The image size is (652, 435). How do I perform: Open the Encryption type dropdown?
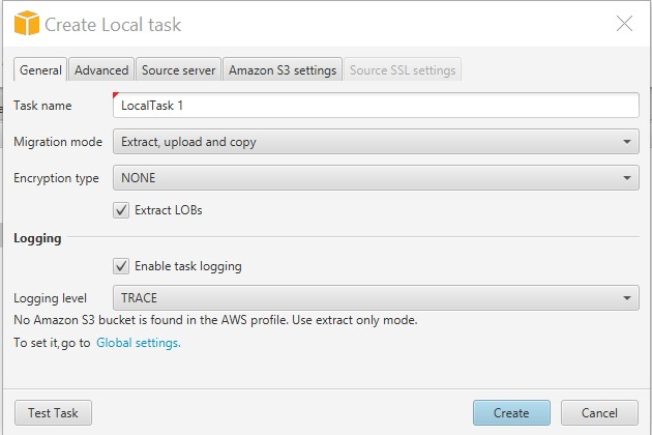pyautogui.click(x=376, y=178)
